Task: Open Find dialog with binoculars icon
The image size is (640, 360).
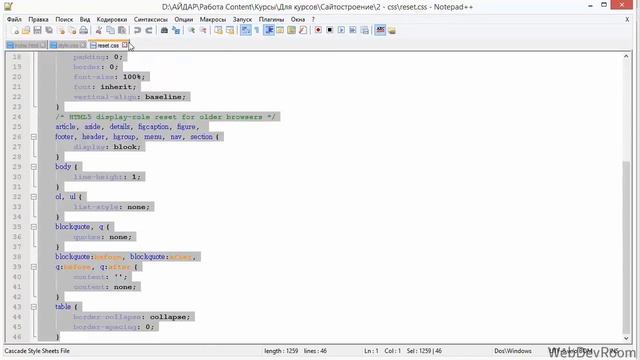Action: click(x=164, y=30)
